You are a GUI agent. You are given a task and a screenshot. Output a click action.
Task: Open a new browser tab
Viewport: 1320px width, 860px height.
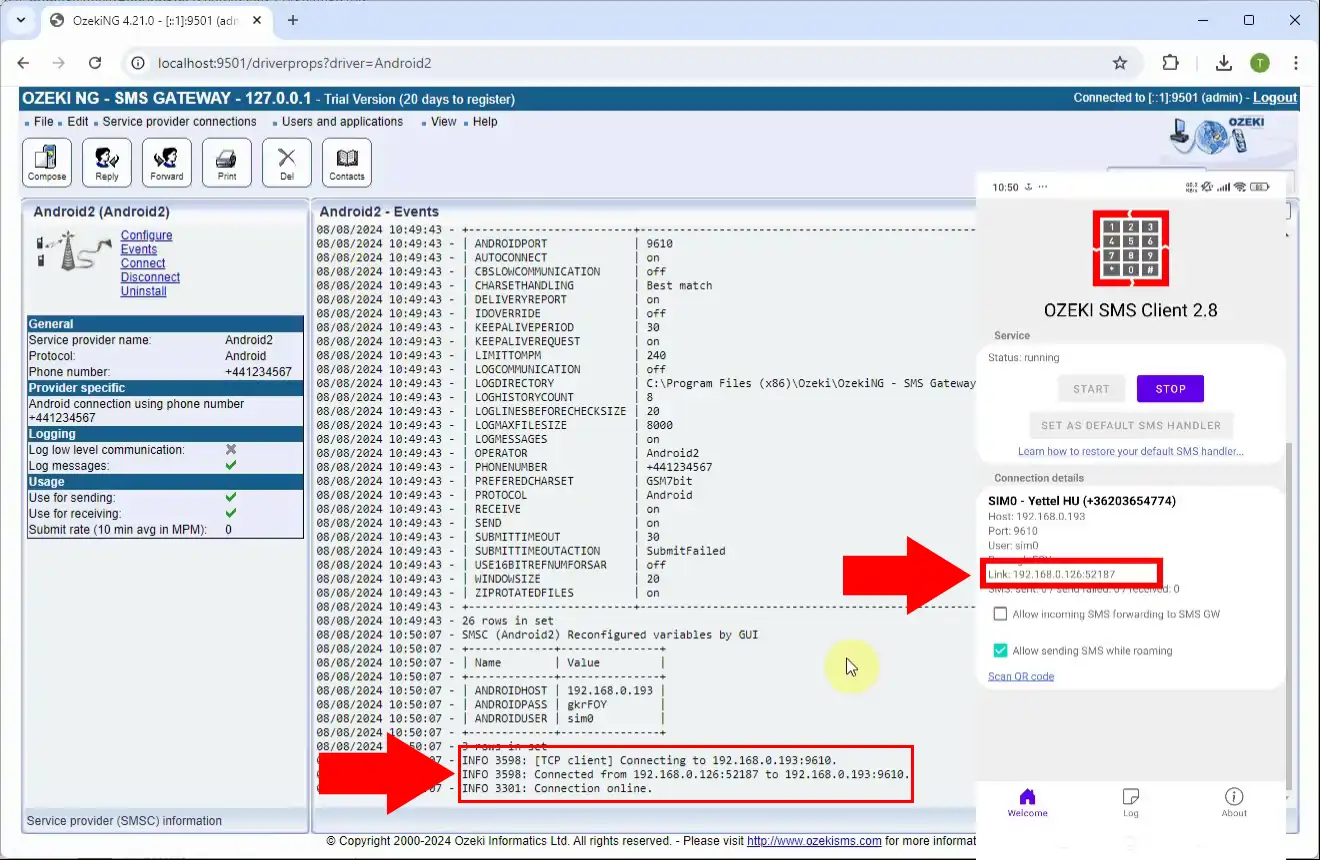[293, 20]
